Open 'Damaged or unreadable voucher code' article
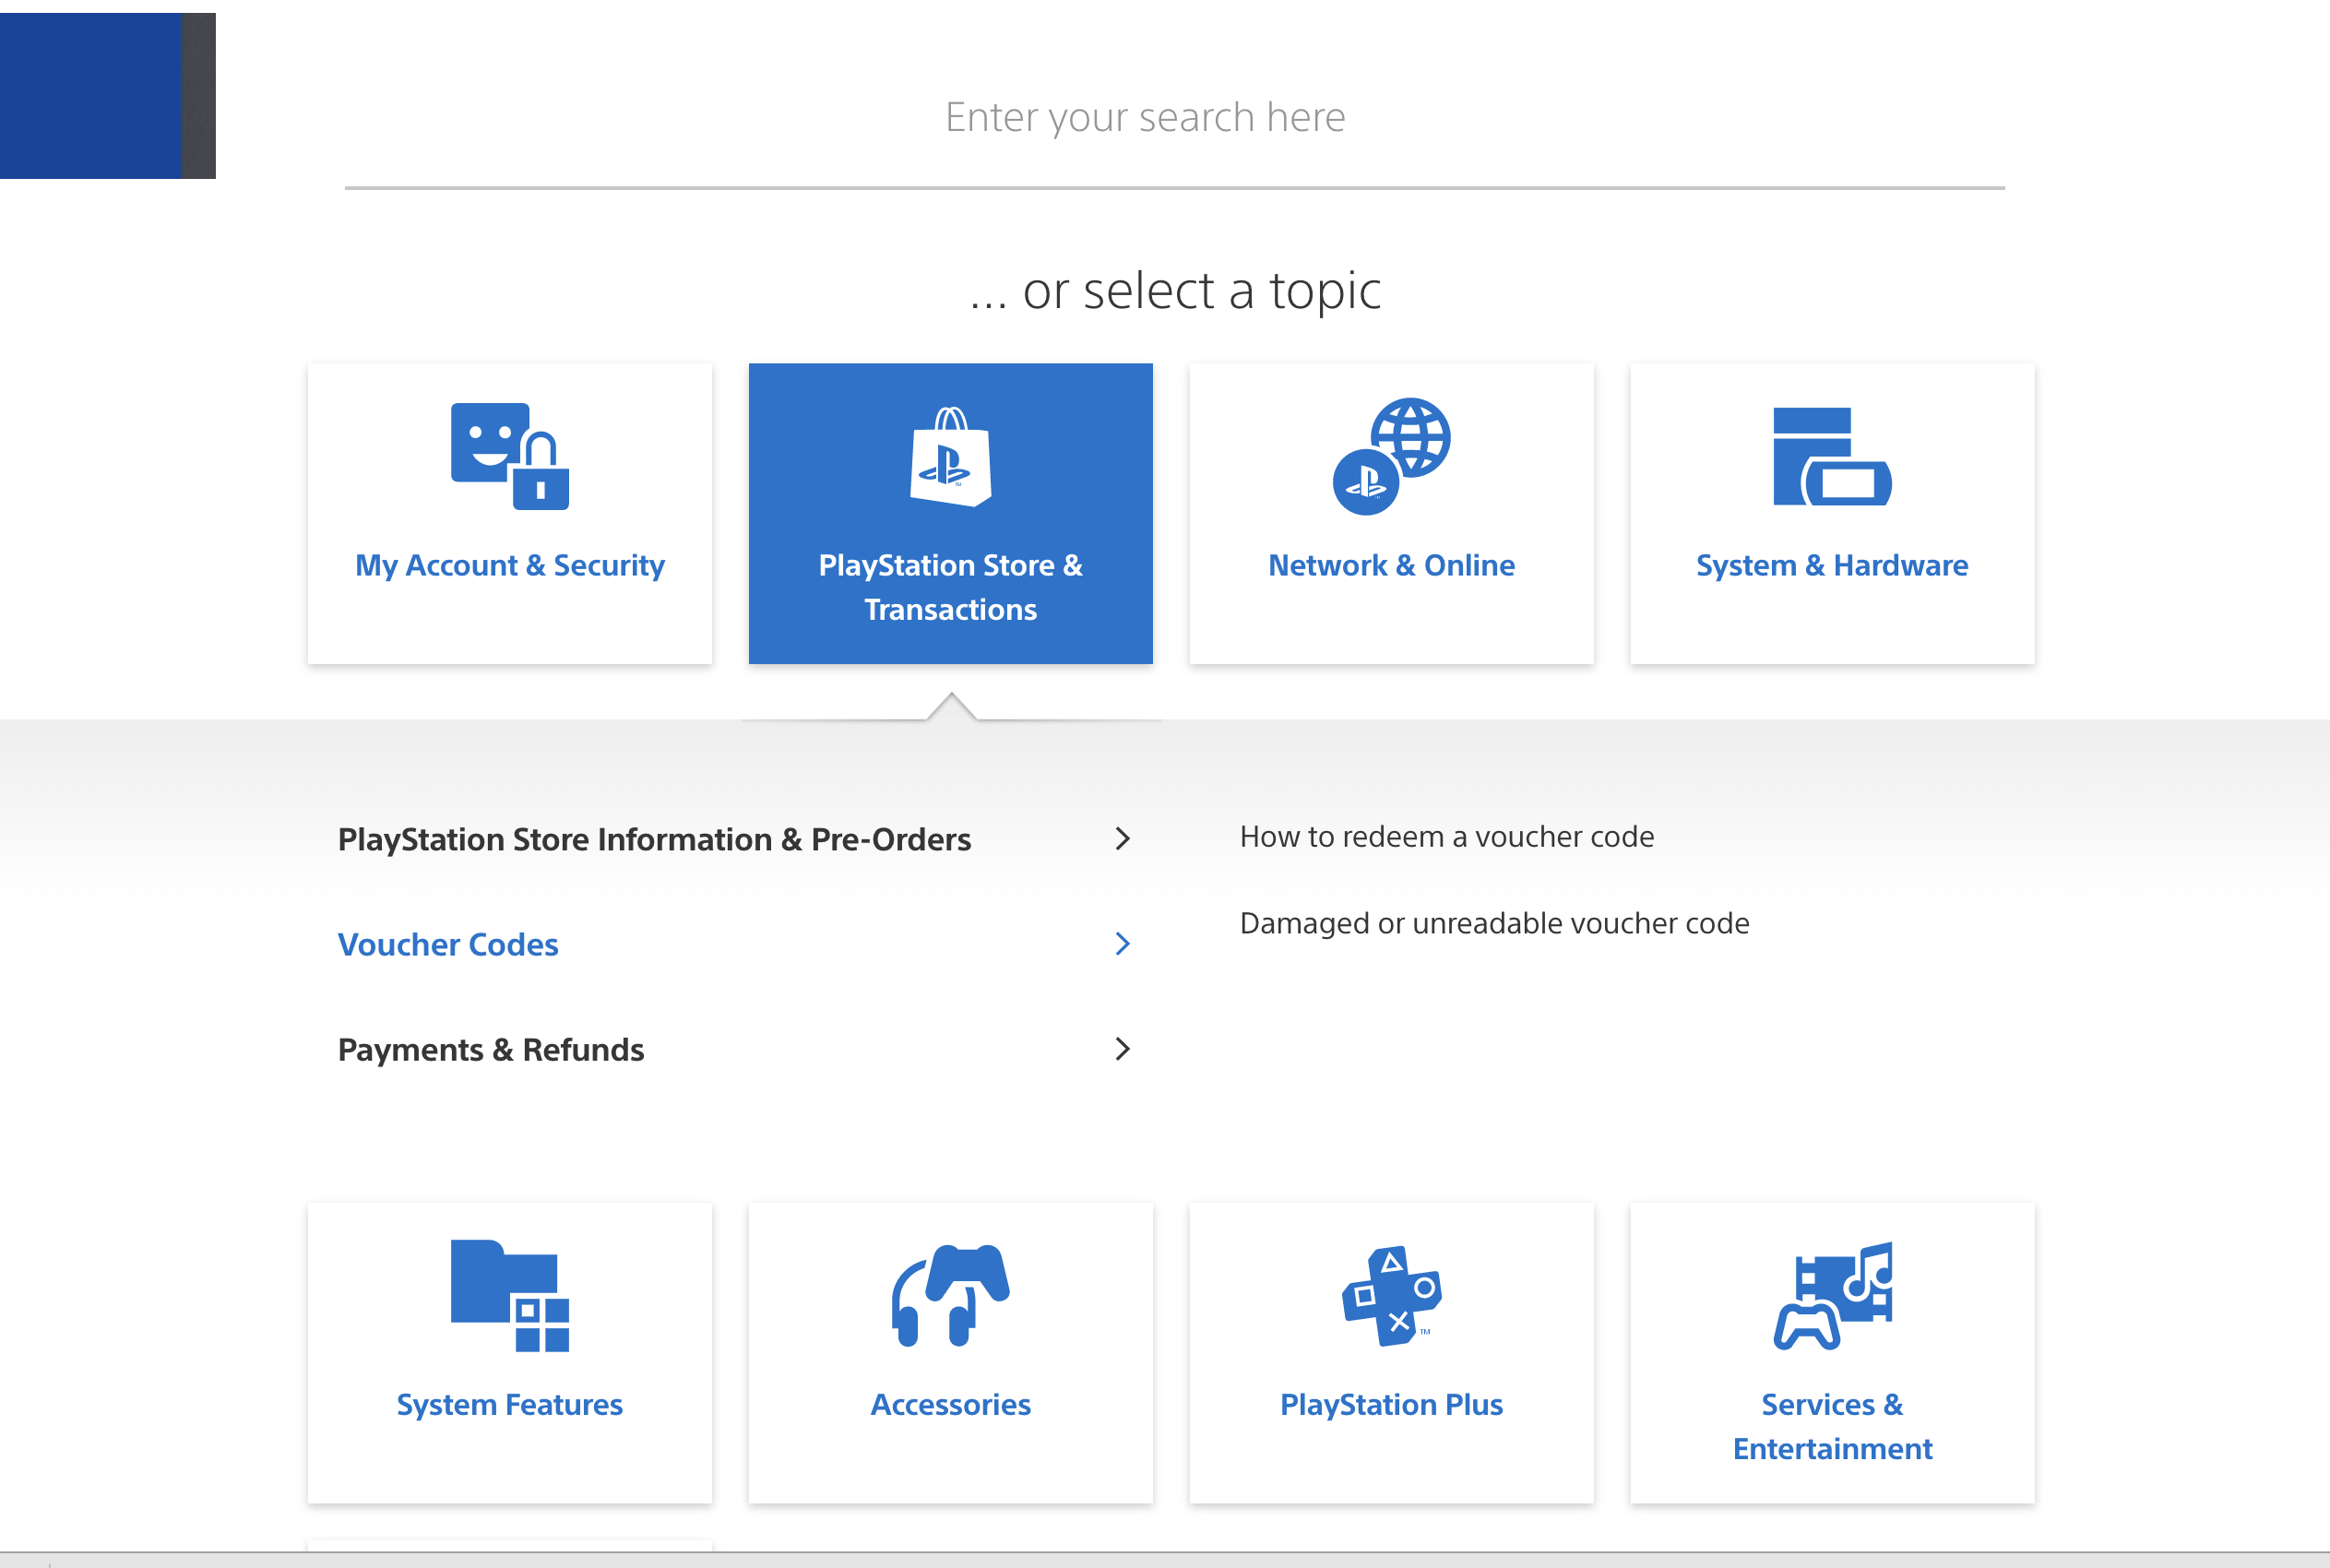This screenshot has height=1568, width=2330. pyautogui.click(x=1494, y=922)
